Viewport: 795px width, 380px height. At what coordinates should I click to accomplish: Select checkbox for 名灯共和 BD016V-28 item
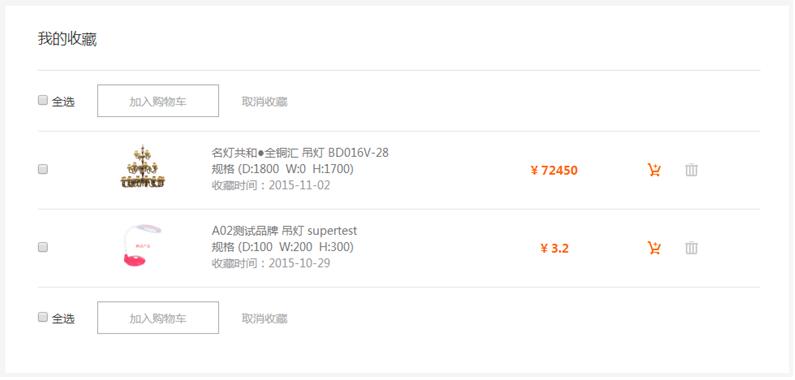click(43, 169)
